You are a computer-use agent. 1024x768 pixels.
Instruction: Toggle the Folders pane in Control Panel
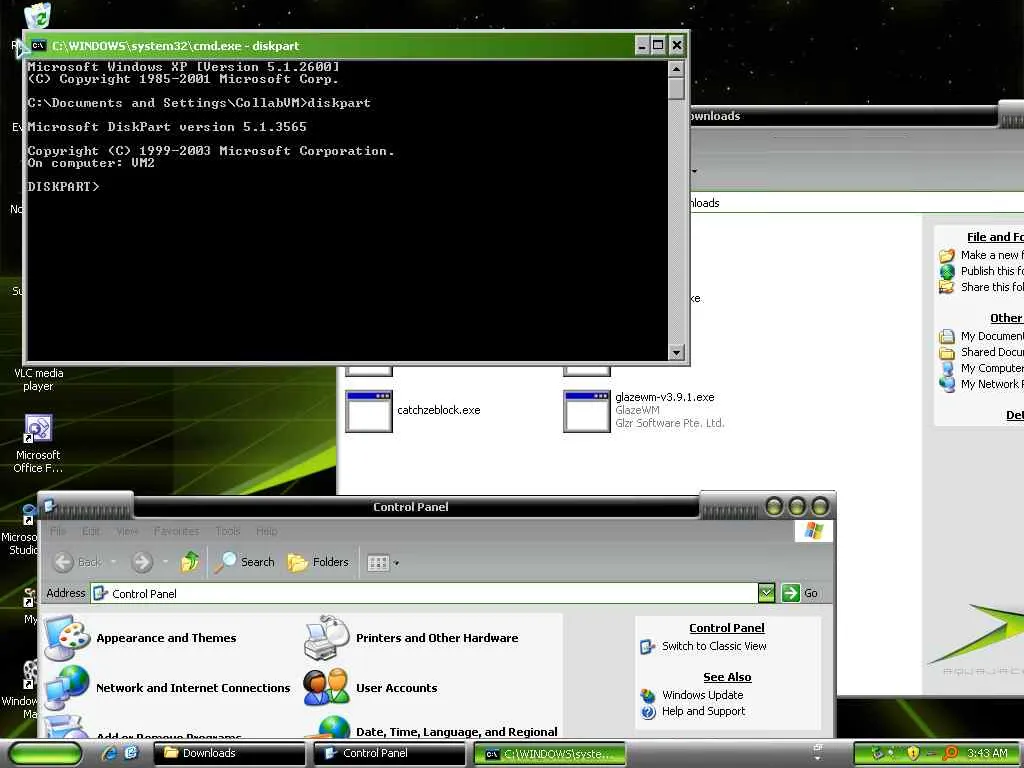(x=318, y=562)
